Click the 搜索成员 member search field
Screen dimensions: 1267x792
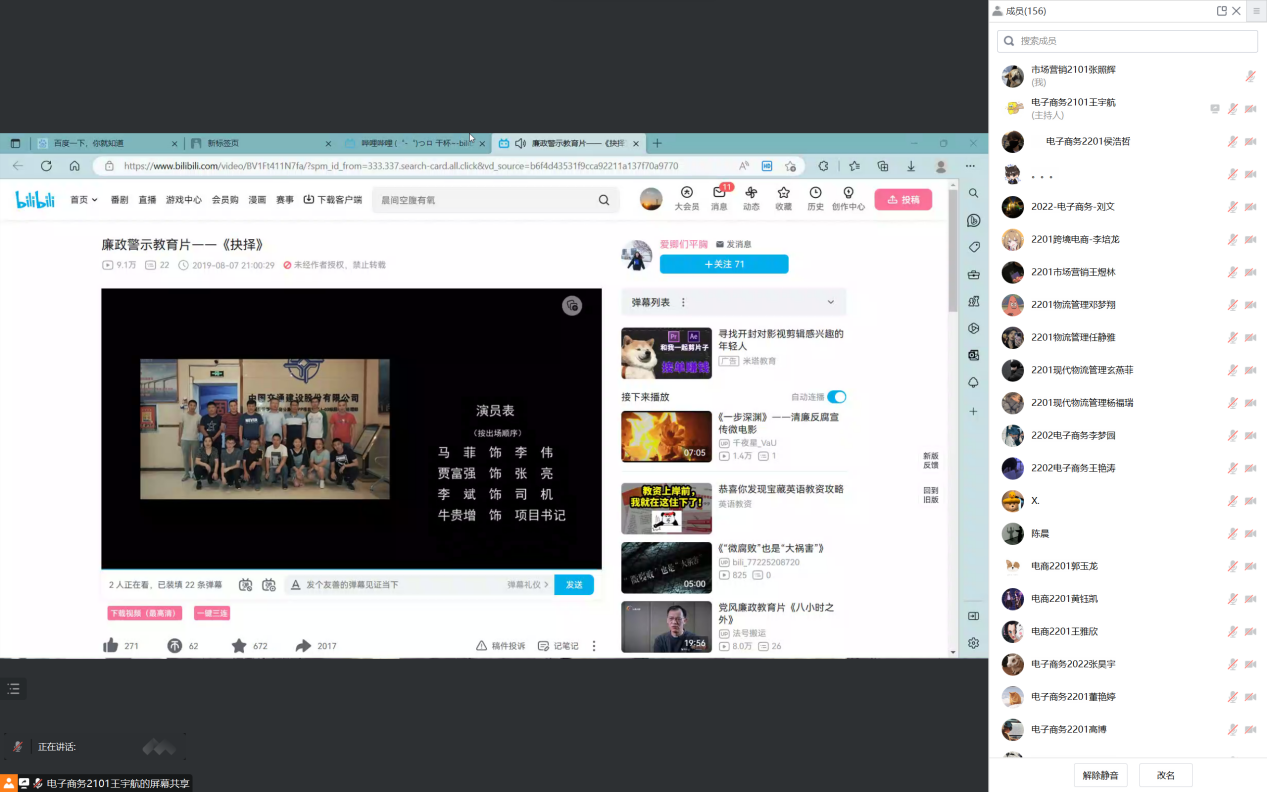(1127, 41)
